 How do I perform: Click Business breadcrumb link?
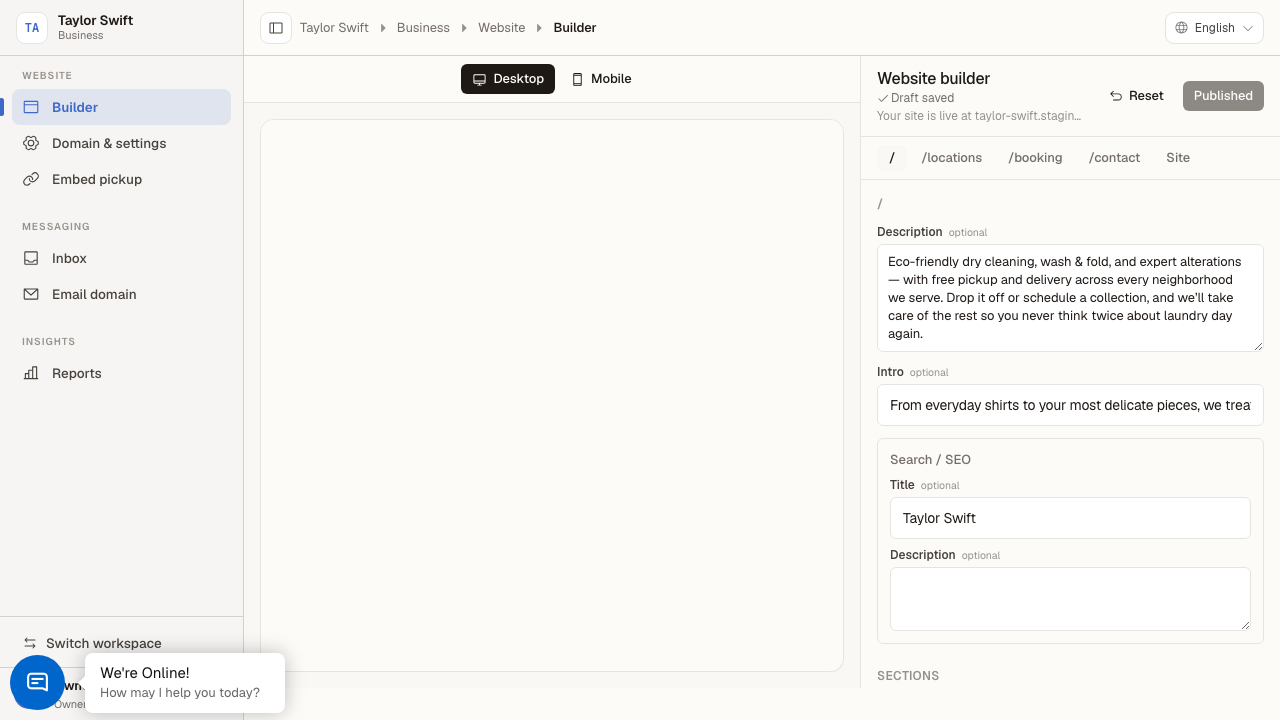[x=423, y=28]
